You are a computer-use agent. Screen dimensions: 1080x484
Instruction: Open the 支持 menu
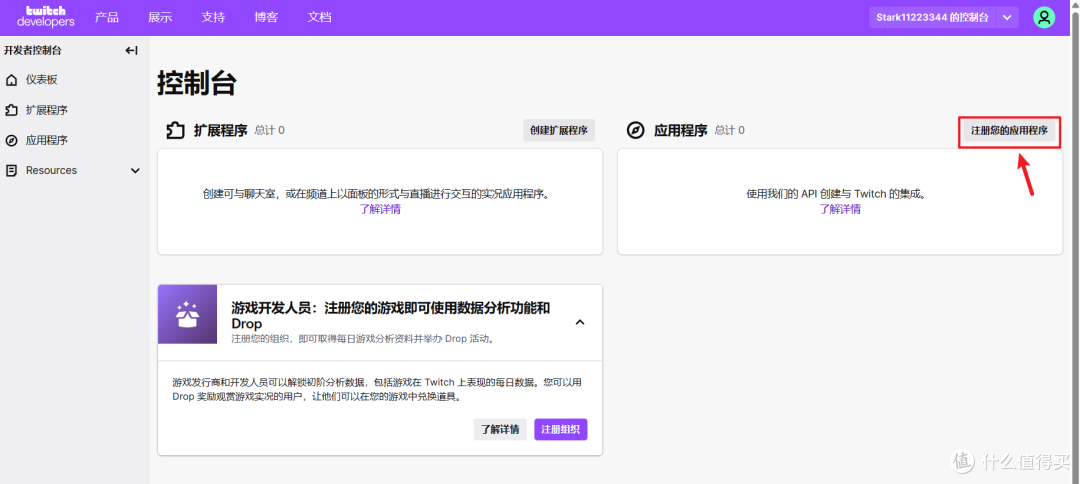[x=214, y=17]
